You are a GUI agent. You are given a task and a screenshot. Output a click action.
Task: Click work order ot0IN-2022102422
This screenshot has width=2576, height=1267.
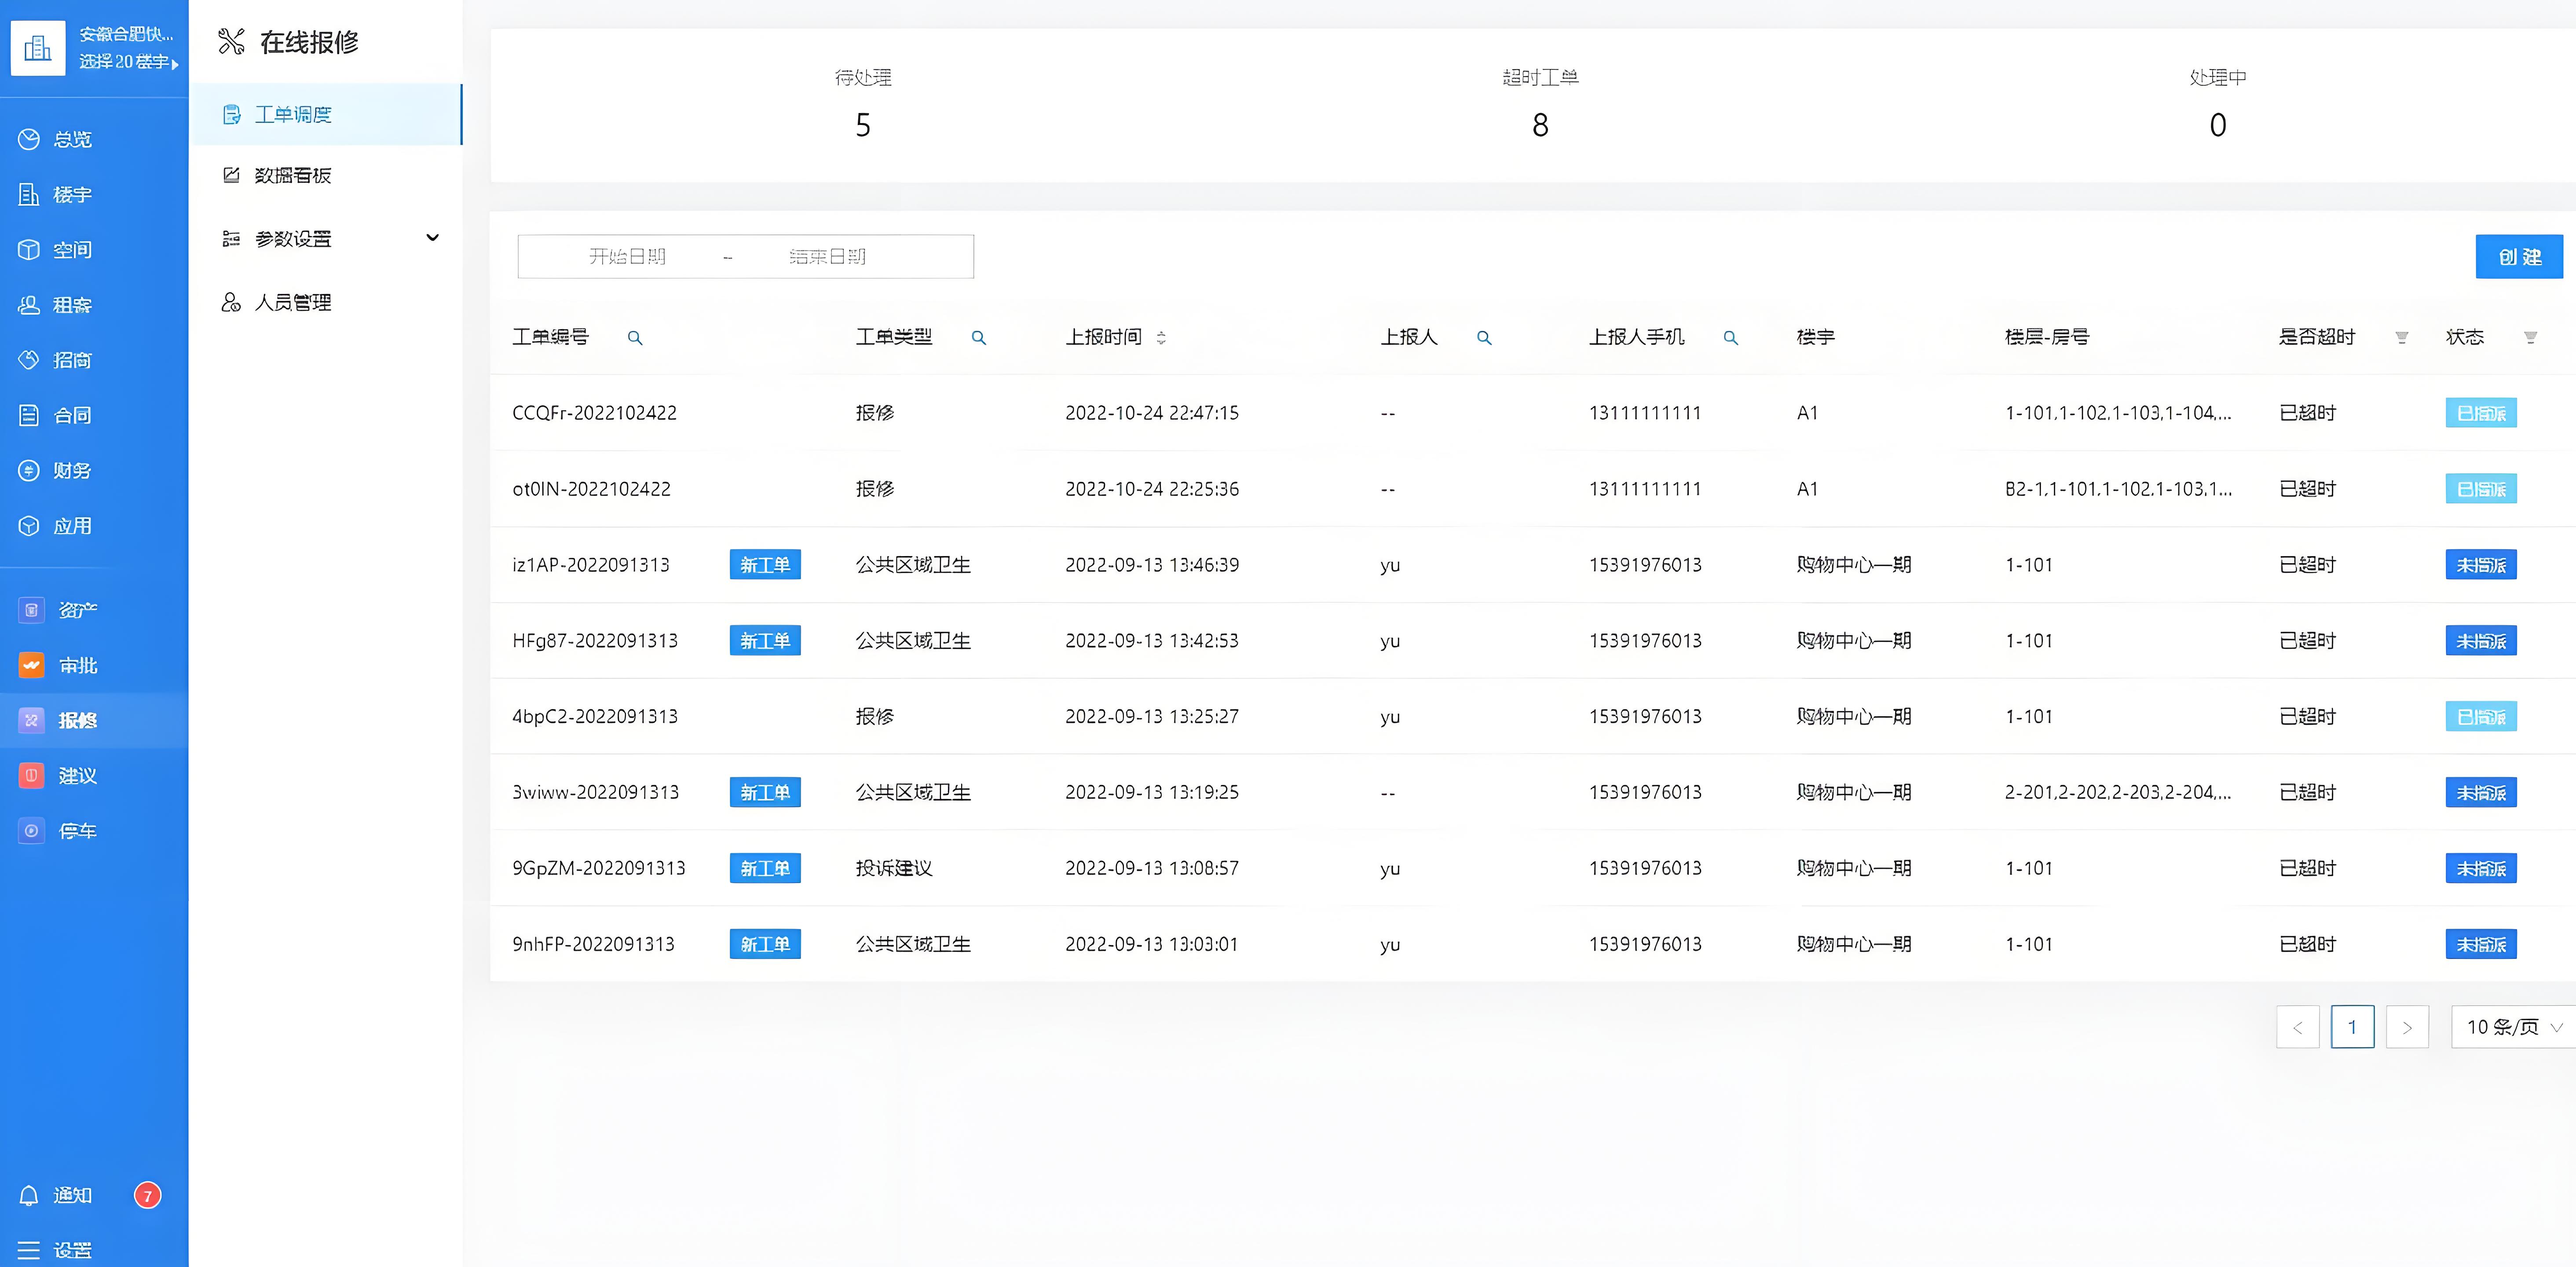coord(591,489)
